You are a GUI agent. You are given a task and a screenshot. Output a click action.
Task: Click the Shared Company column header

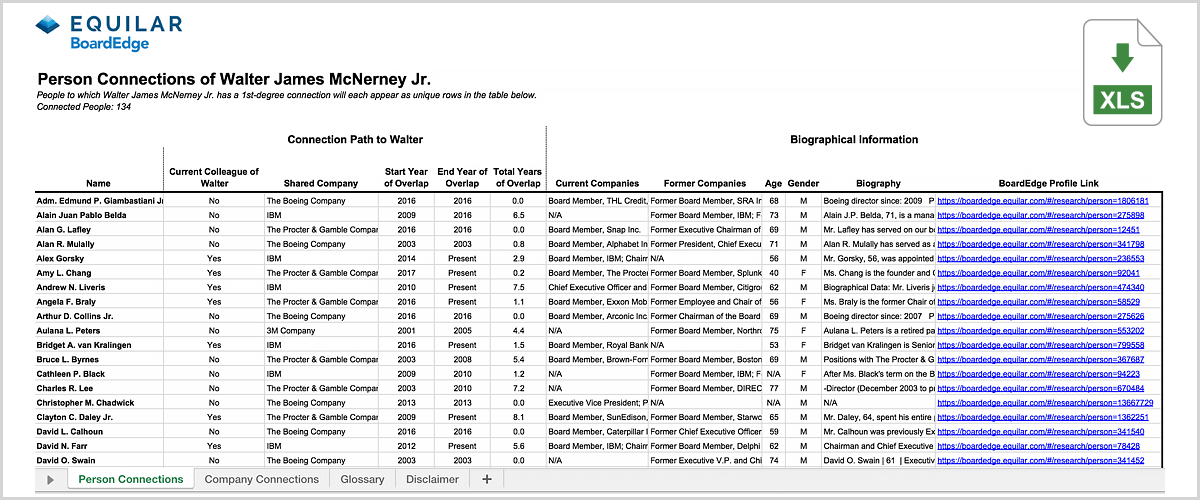(321, 184)
